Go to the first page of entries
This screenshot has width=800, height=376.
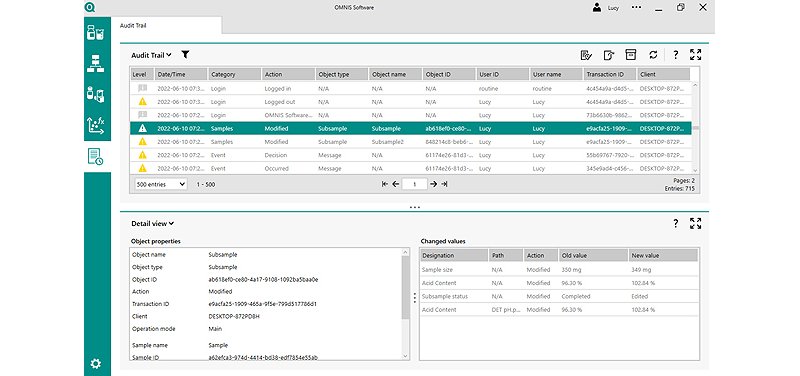click(385, 184)
